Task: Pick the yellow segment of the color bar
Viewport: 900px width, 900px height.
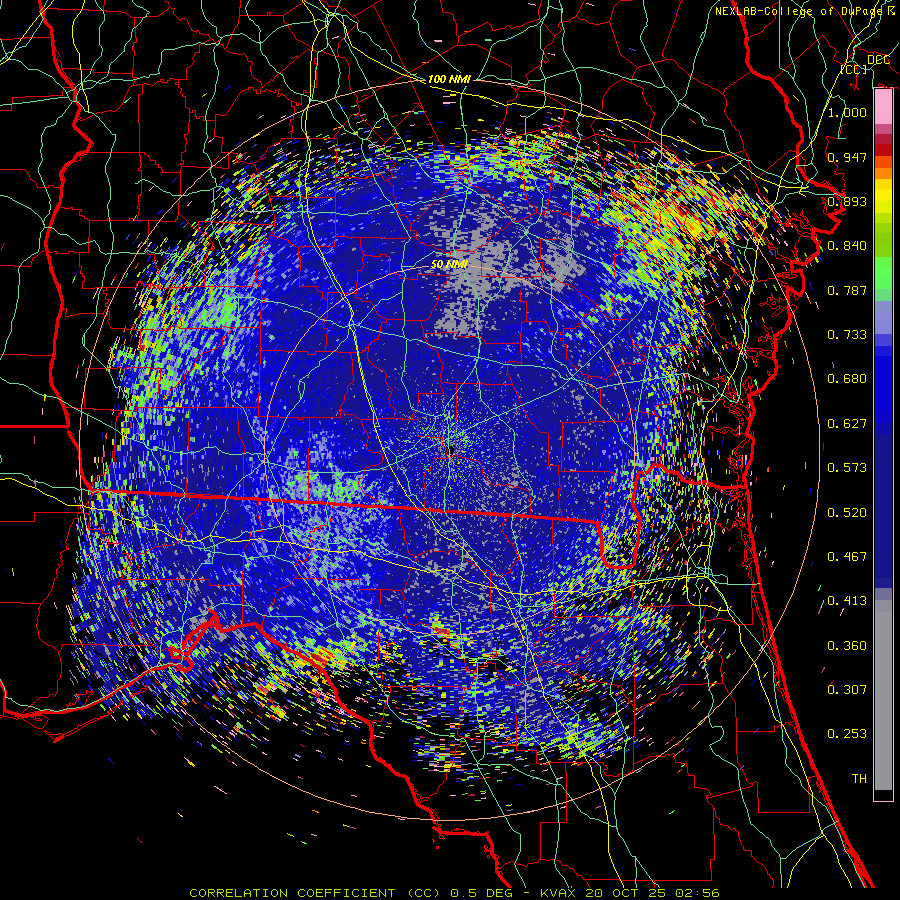Action: (883, 198)
